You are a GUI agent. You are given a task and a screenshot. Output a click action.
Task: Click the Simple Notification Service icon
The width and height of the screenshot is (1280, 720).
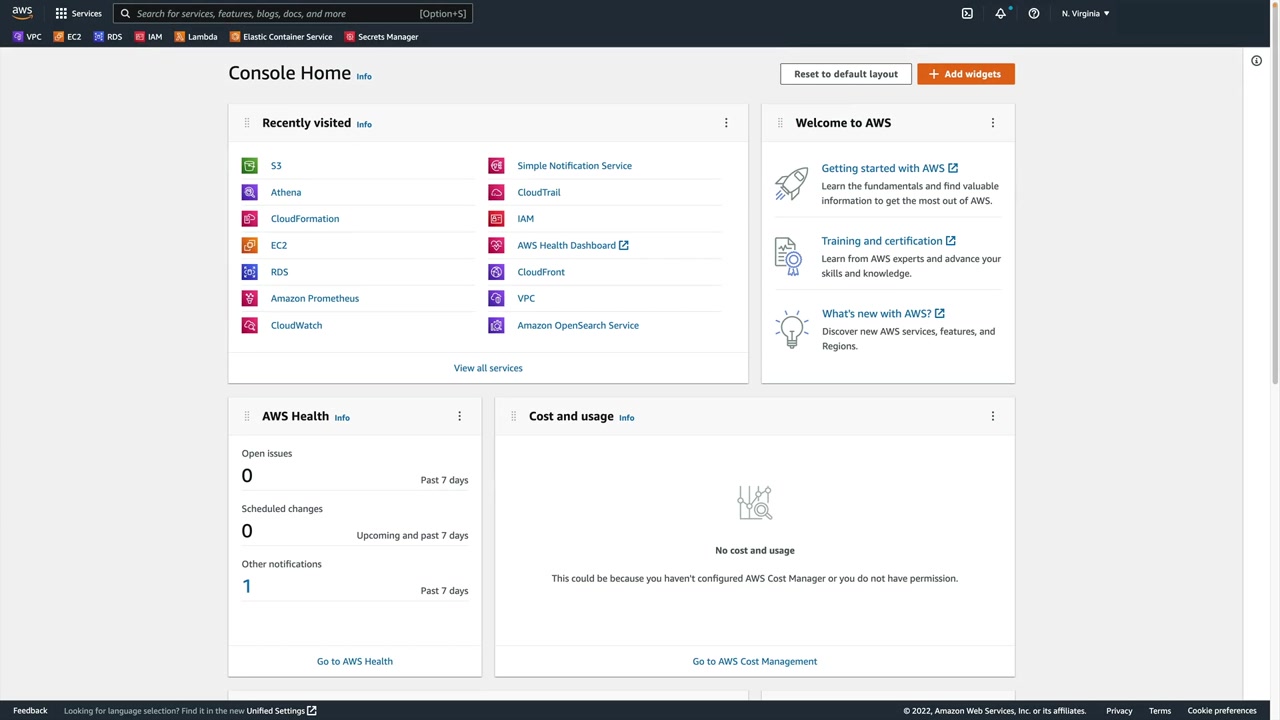coord(496,166)
